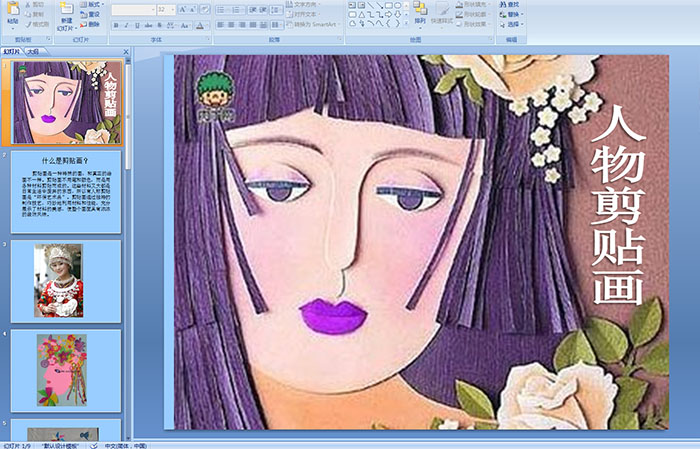
Task: Toggle Align Text Right
Action: coord(242,25)
